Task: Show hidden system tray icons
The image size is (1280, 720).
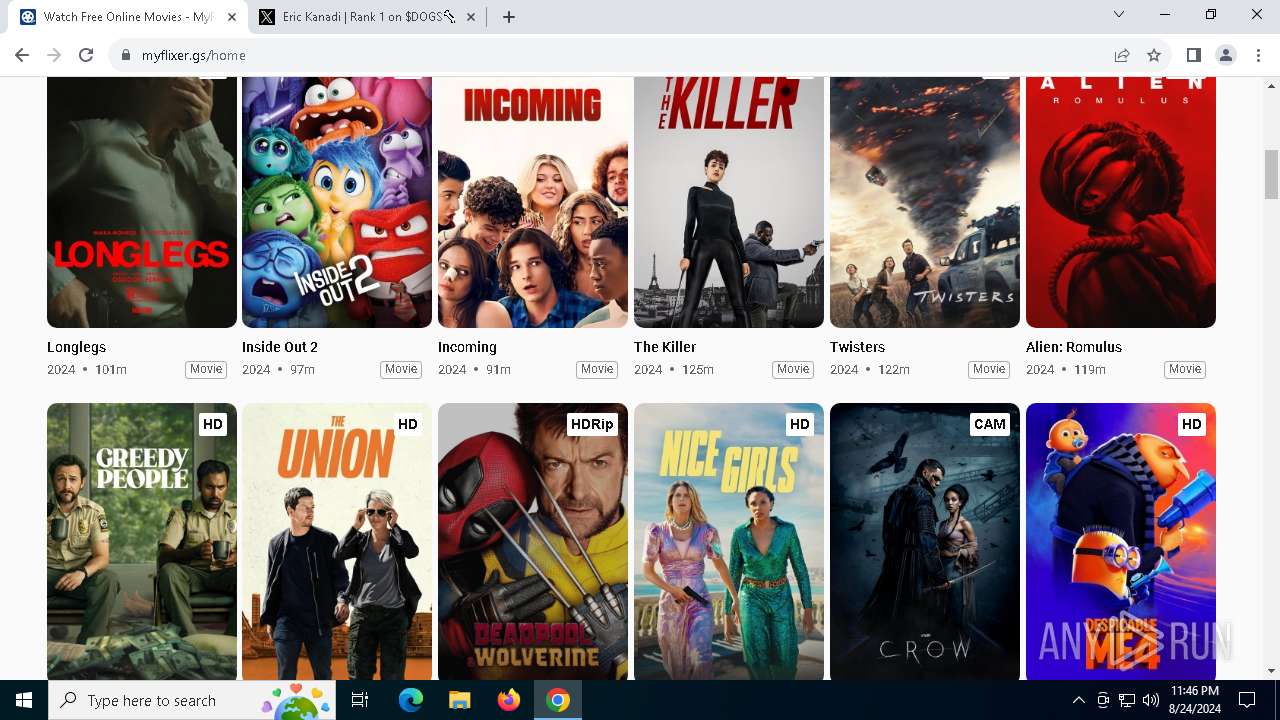Action: [1078, 700]
